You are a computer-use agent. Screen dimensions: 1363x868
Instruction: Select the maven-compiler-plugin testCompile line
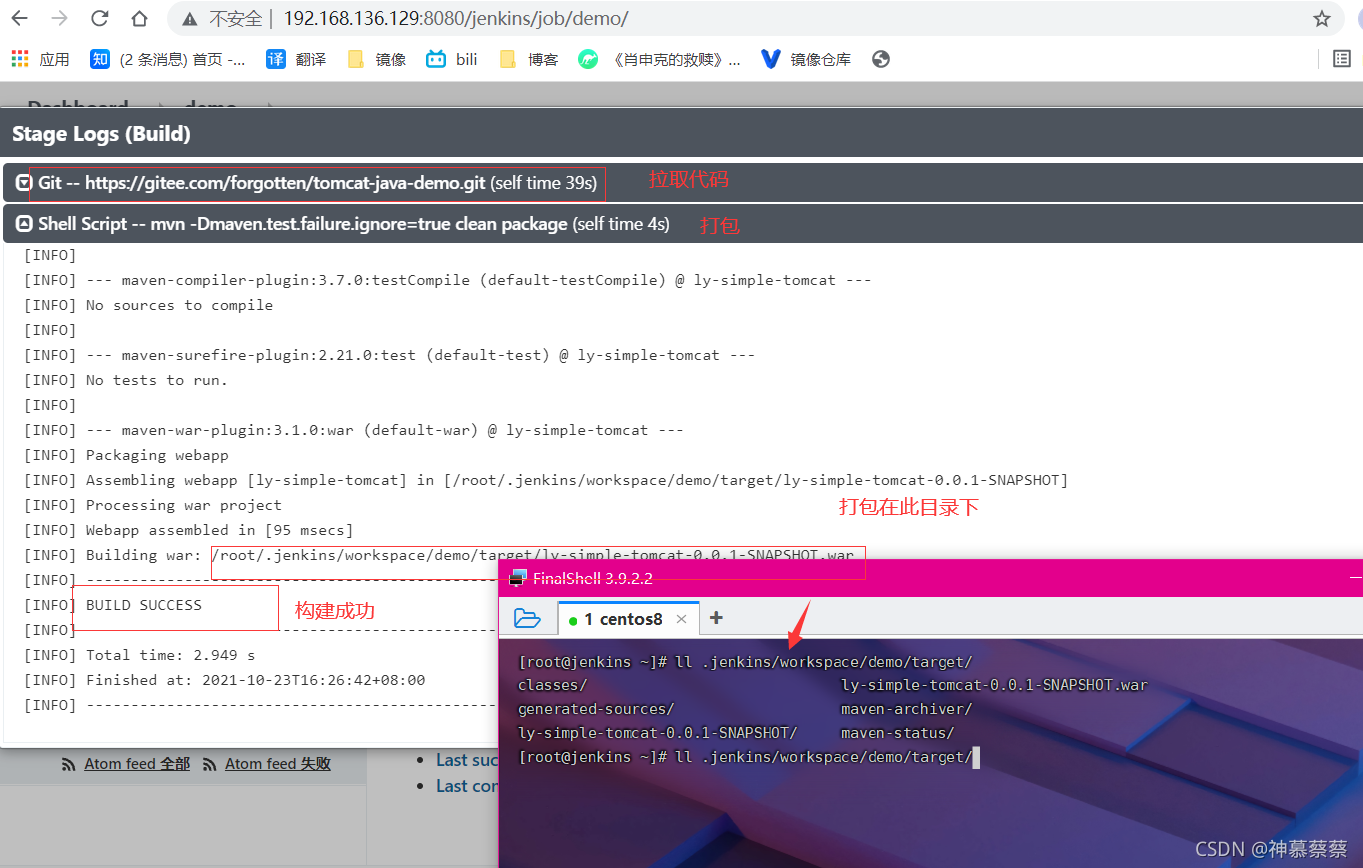coord(448,280)
